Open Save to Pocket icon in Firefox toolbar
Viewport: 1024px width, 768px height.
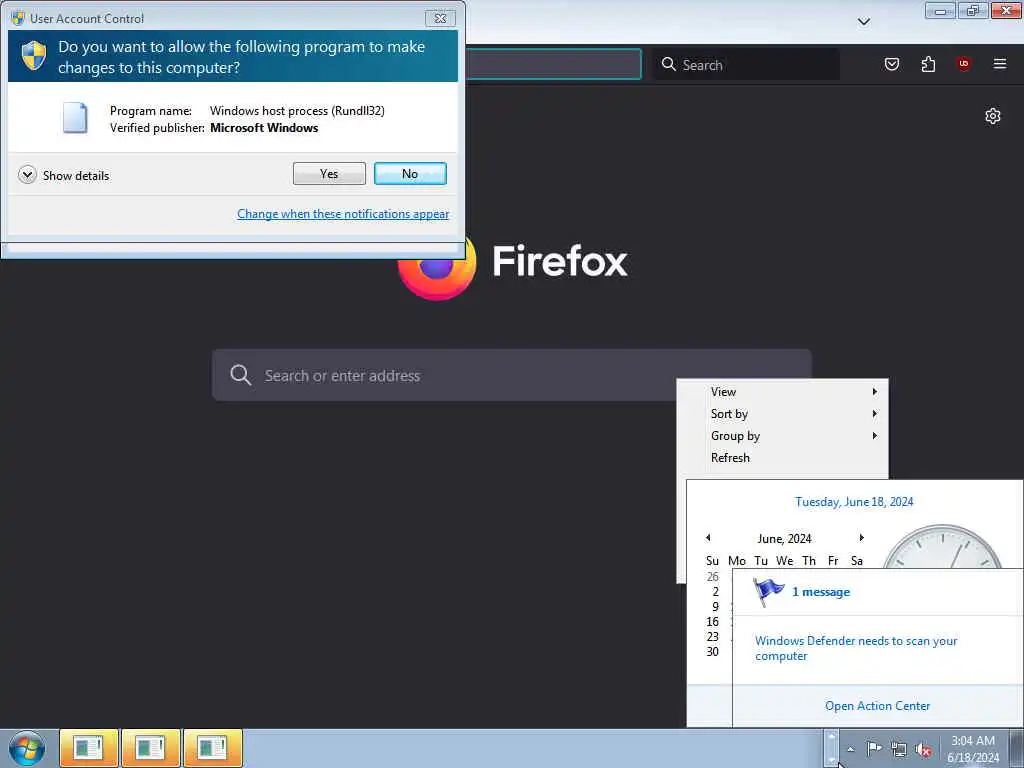(891, 64)
